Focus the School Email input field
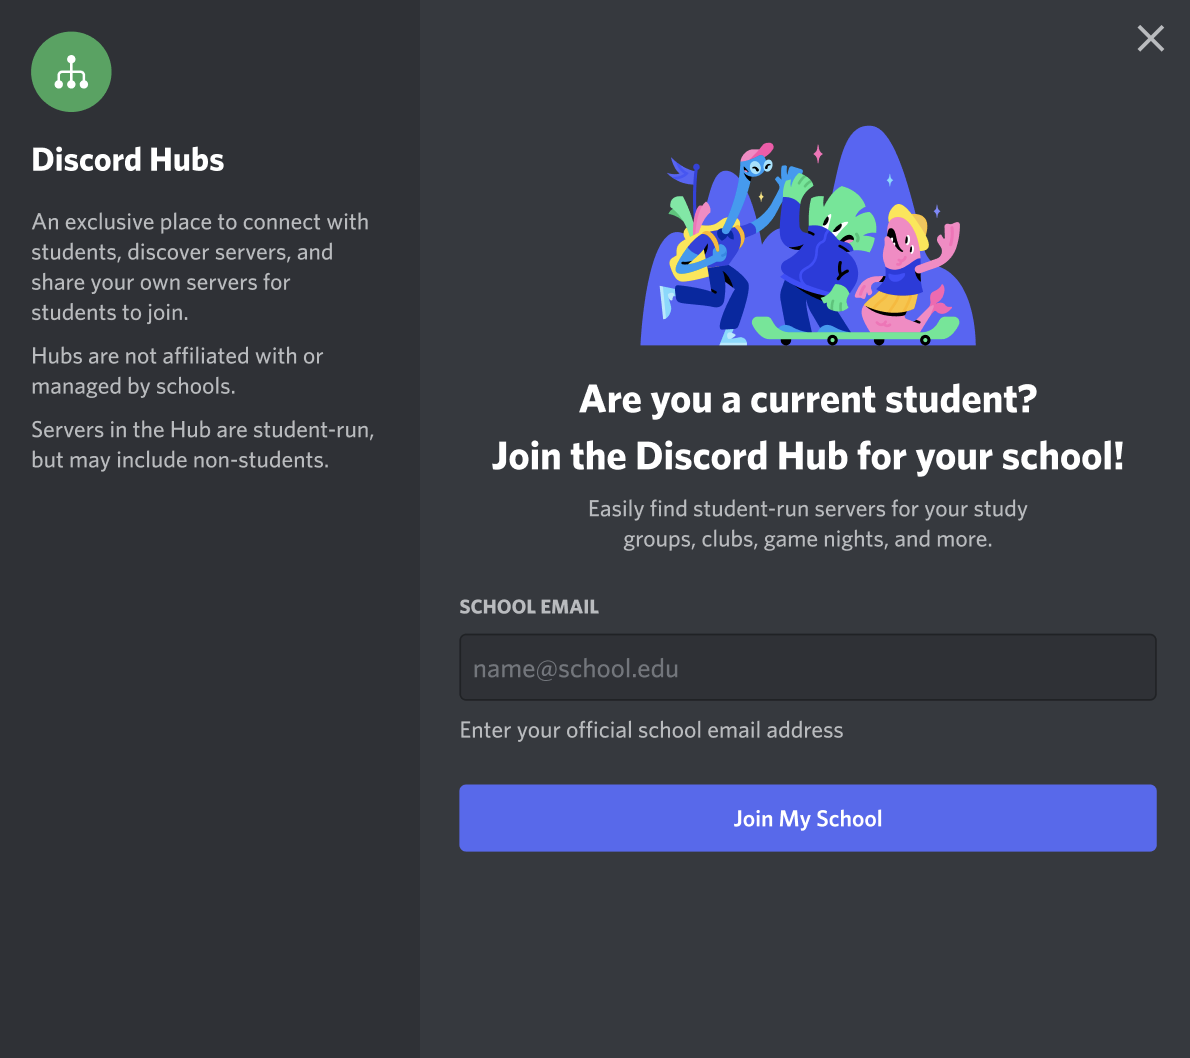This screenshot has height=1058, width=1190. point(808,667)
